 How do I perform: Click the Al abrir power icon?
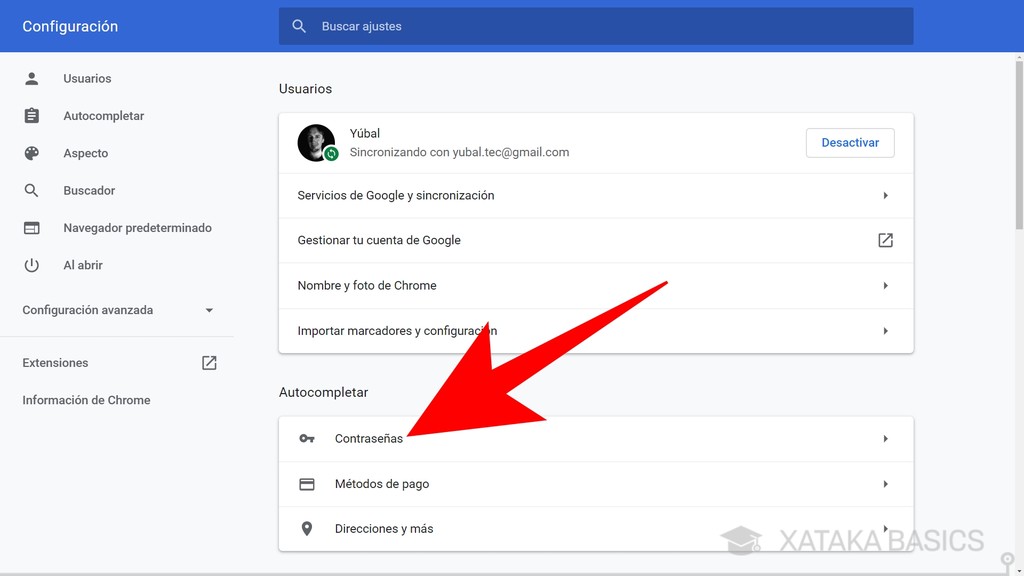pyautogui.click(x=33, y=265)
